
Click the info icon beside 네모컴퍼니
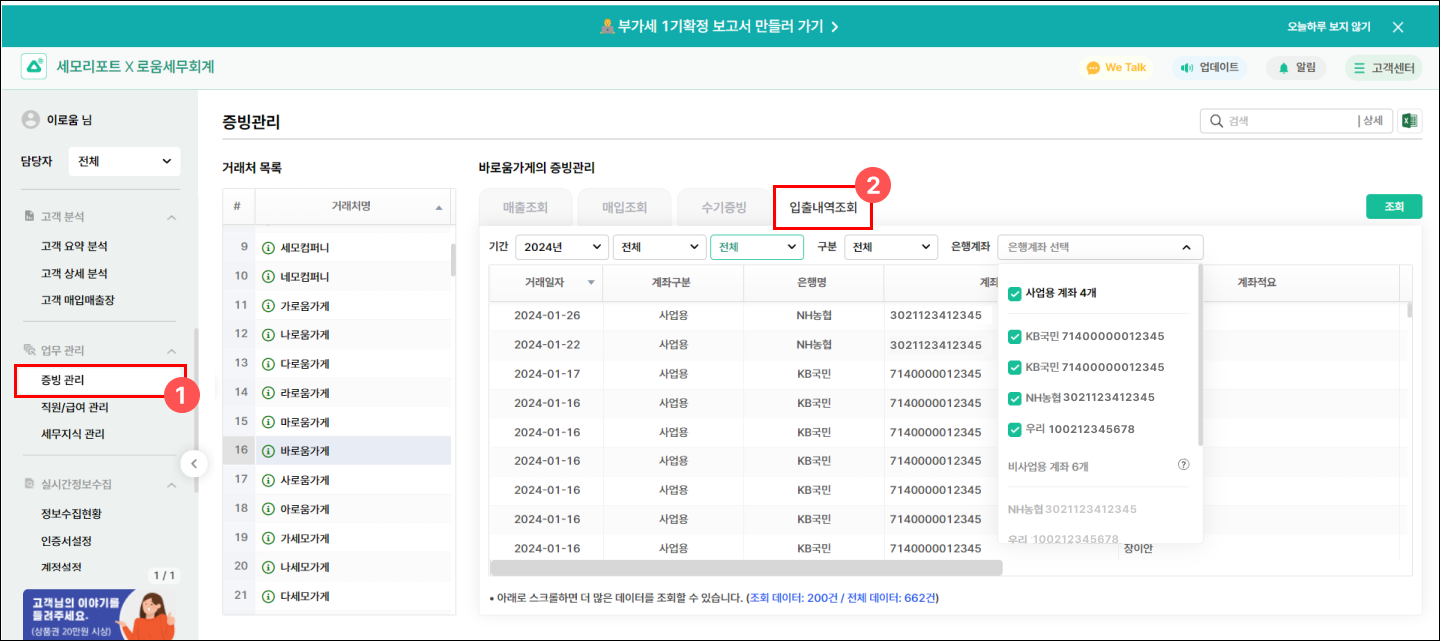point(268,276)
